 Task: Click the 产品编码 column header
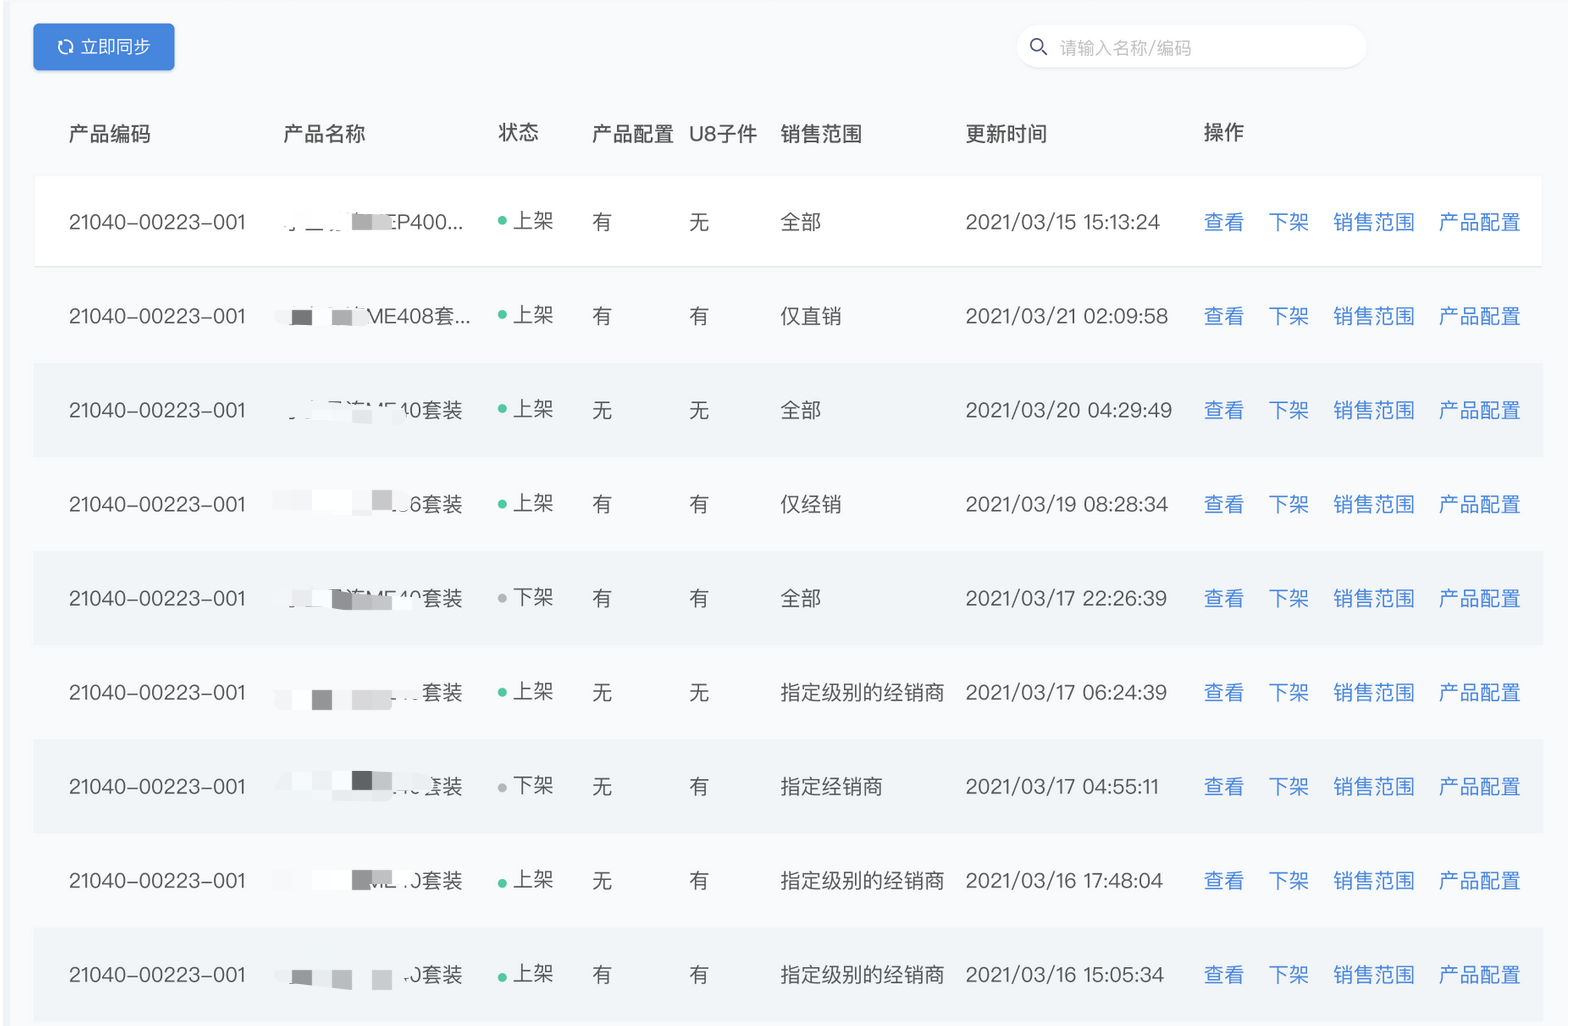tap(110, 134)
